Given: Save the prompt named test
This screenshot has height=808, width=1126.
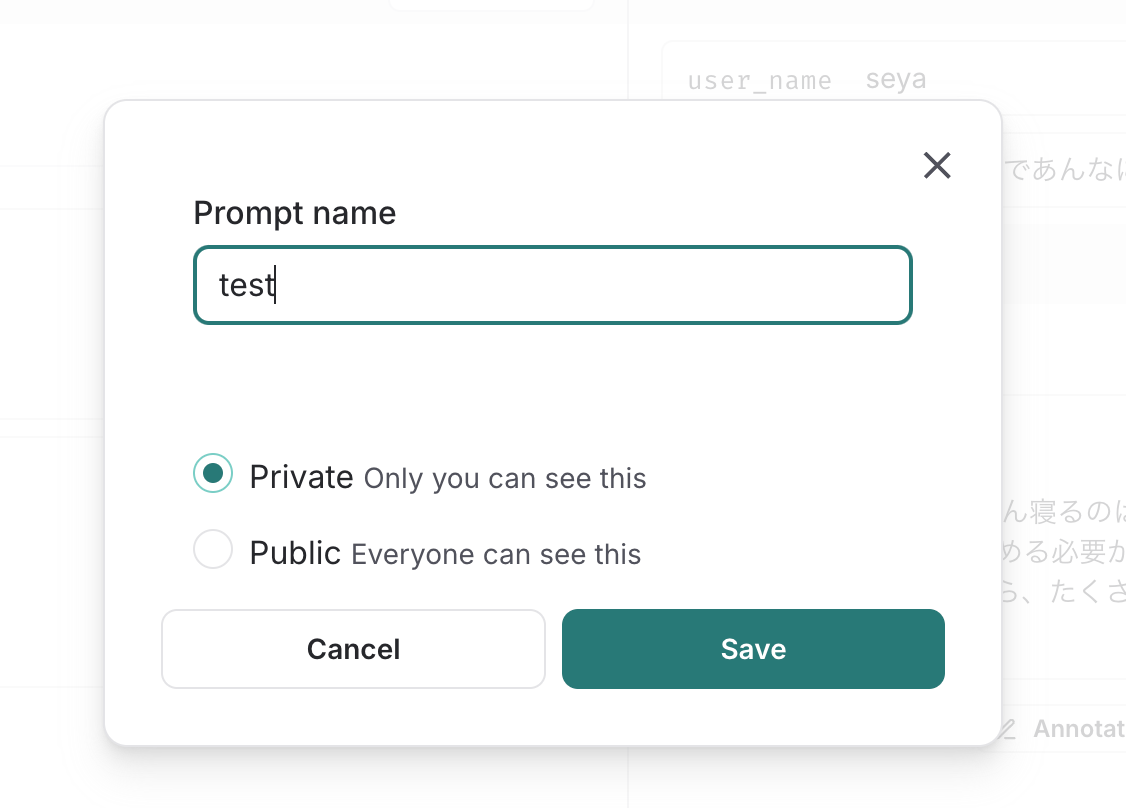Looking at the screenshot, I should coord(753,649).
